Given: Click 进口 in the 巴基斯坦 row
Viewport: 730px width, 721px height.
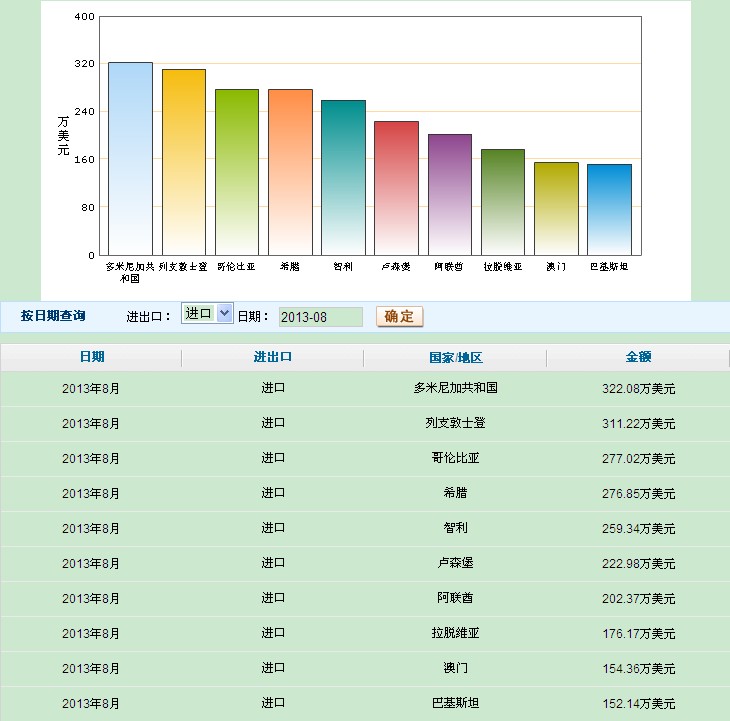Looking at the screenshot, I should (273, 703).
